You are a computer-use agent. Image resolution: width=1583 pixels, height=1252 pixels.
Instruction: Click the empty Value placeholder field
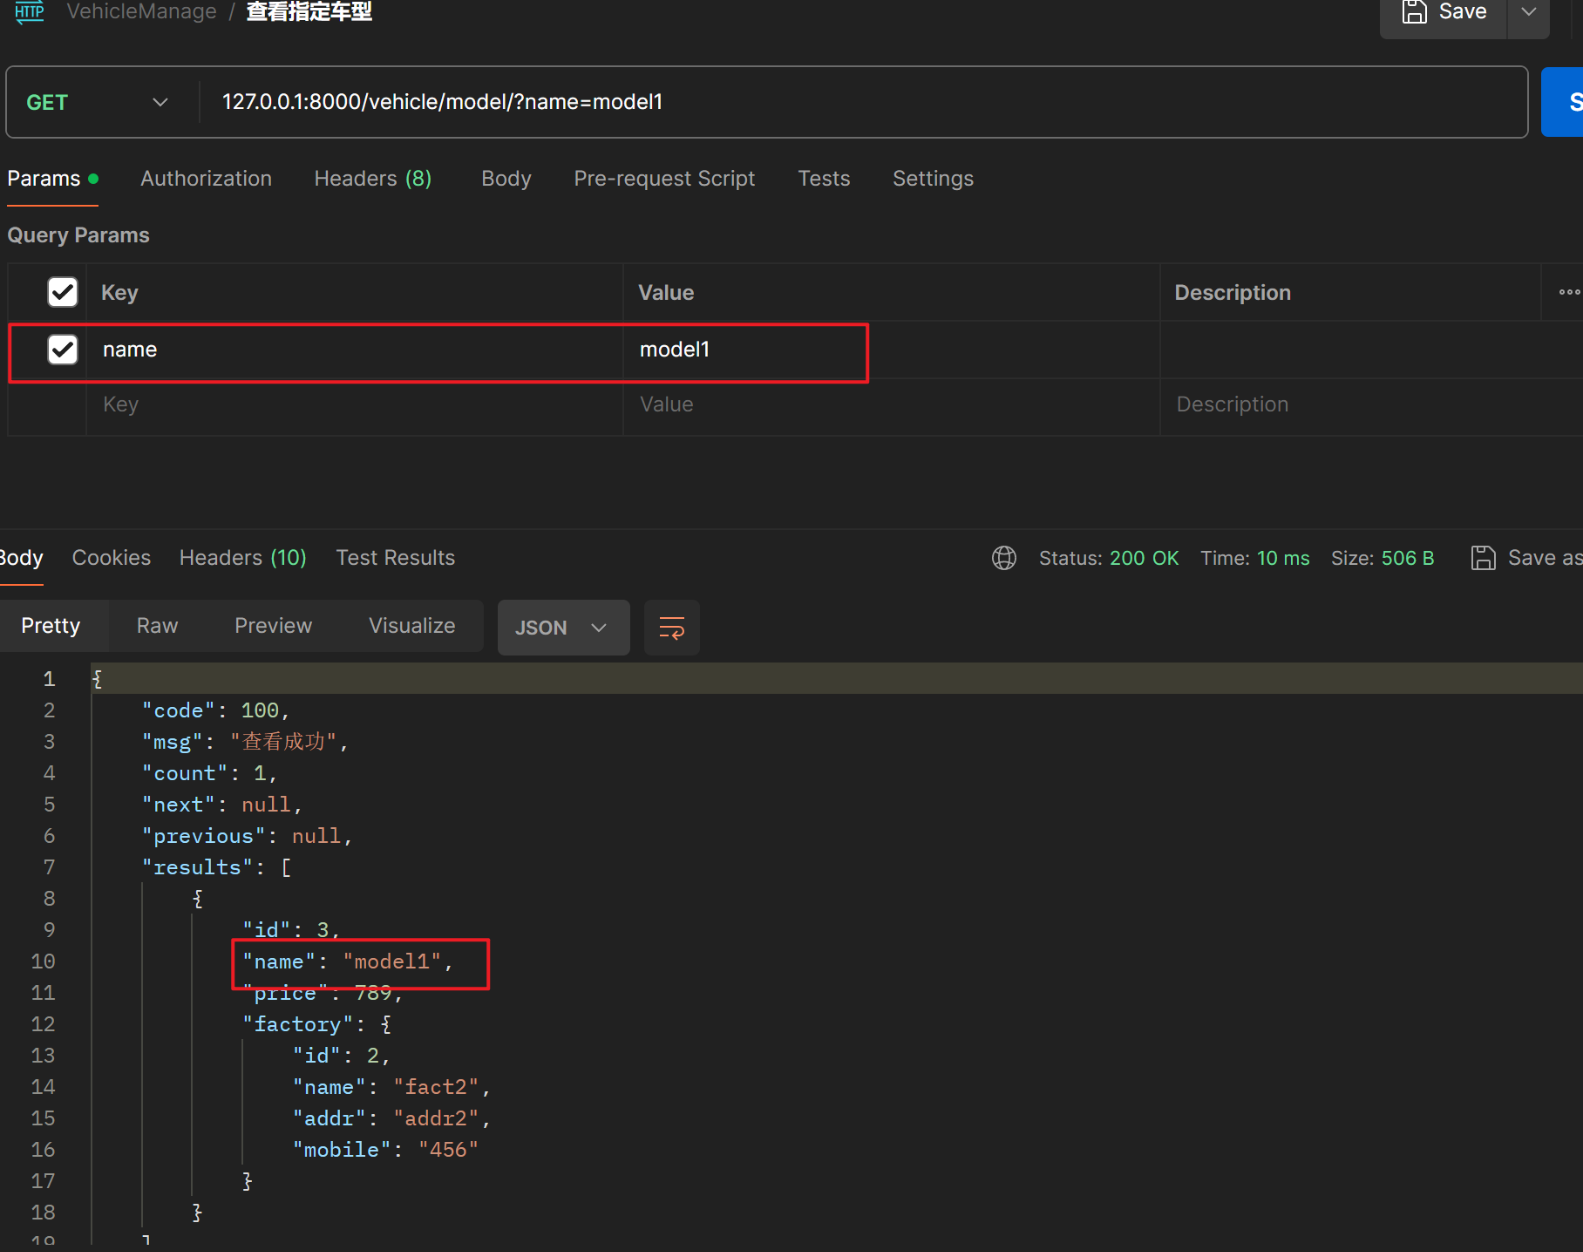pos(890,405)
